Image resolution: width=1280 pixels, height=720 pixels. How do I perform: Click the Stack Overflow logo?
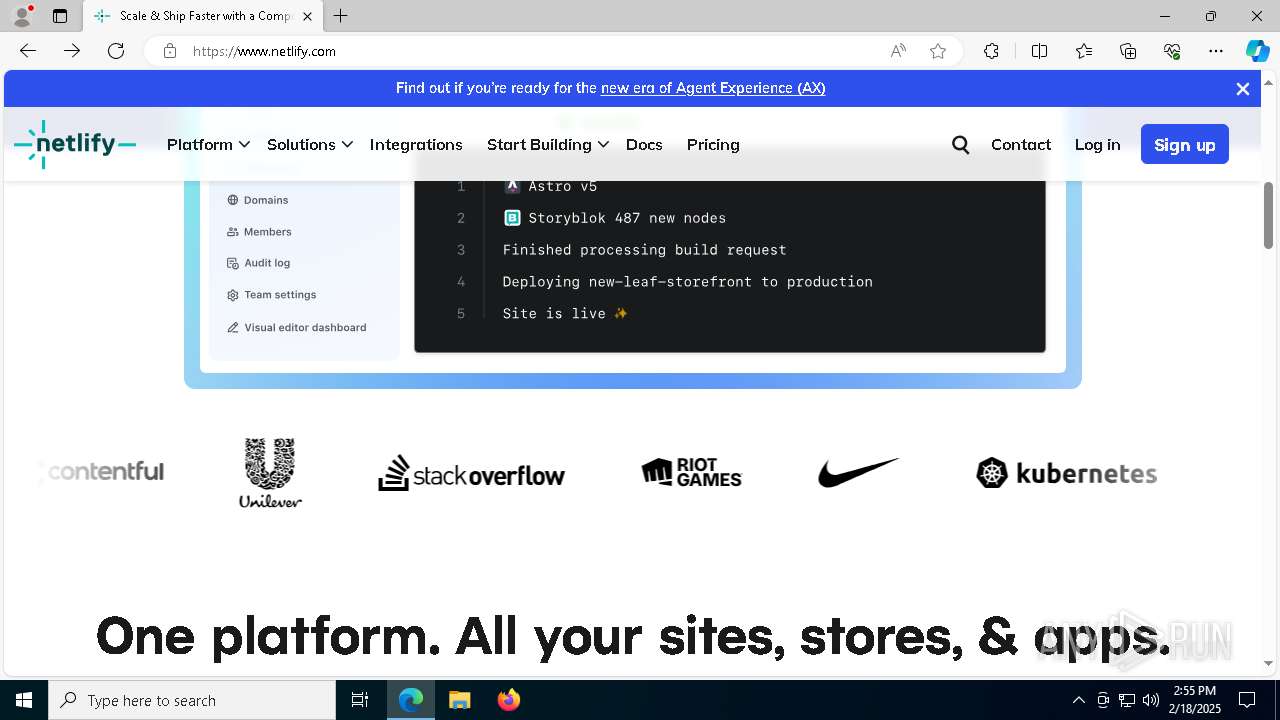471,473
